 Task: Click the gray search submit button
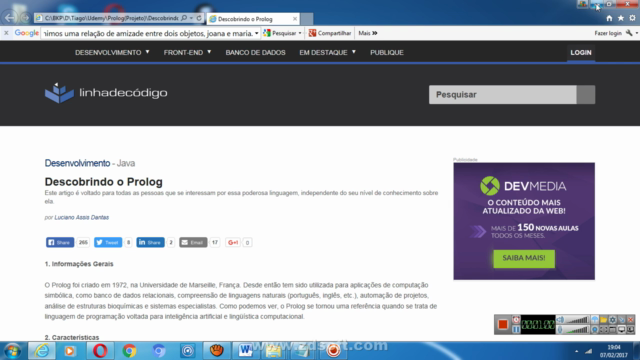tap(586, 95)
